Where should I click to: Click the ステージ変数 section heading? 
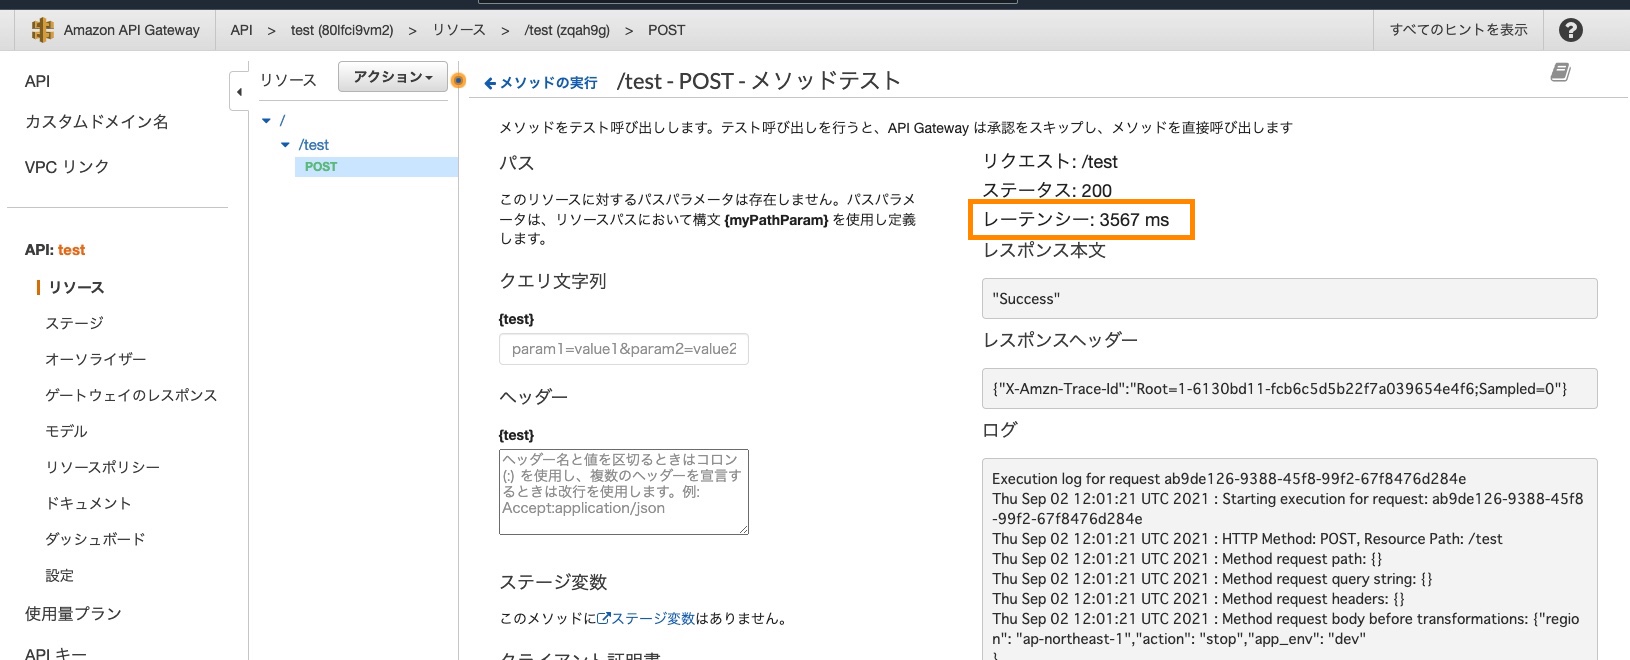click(x=553, y=582)
